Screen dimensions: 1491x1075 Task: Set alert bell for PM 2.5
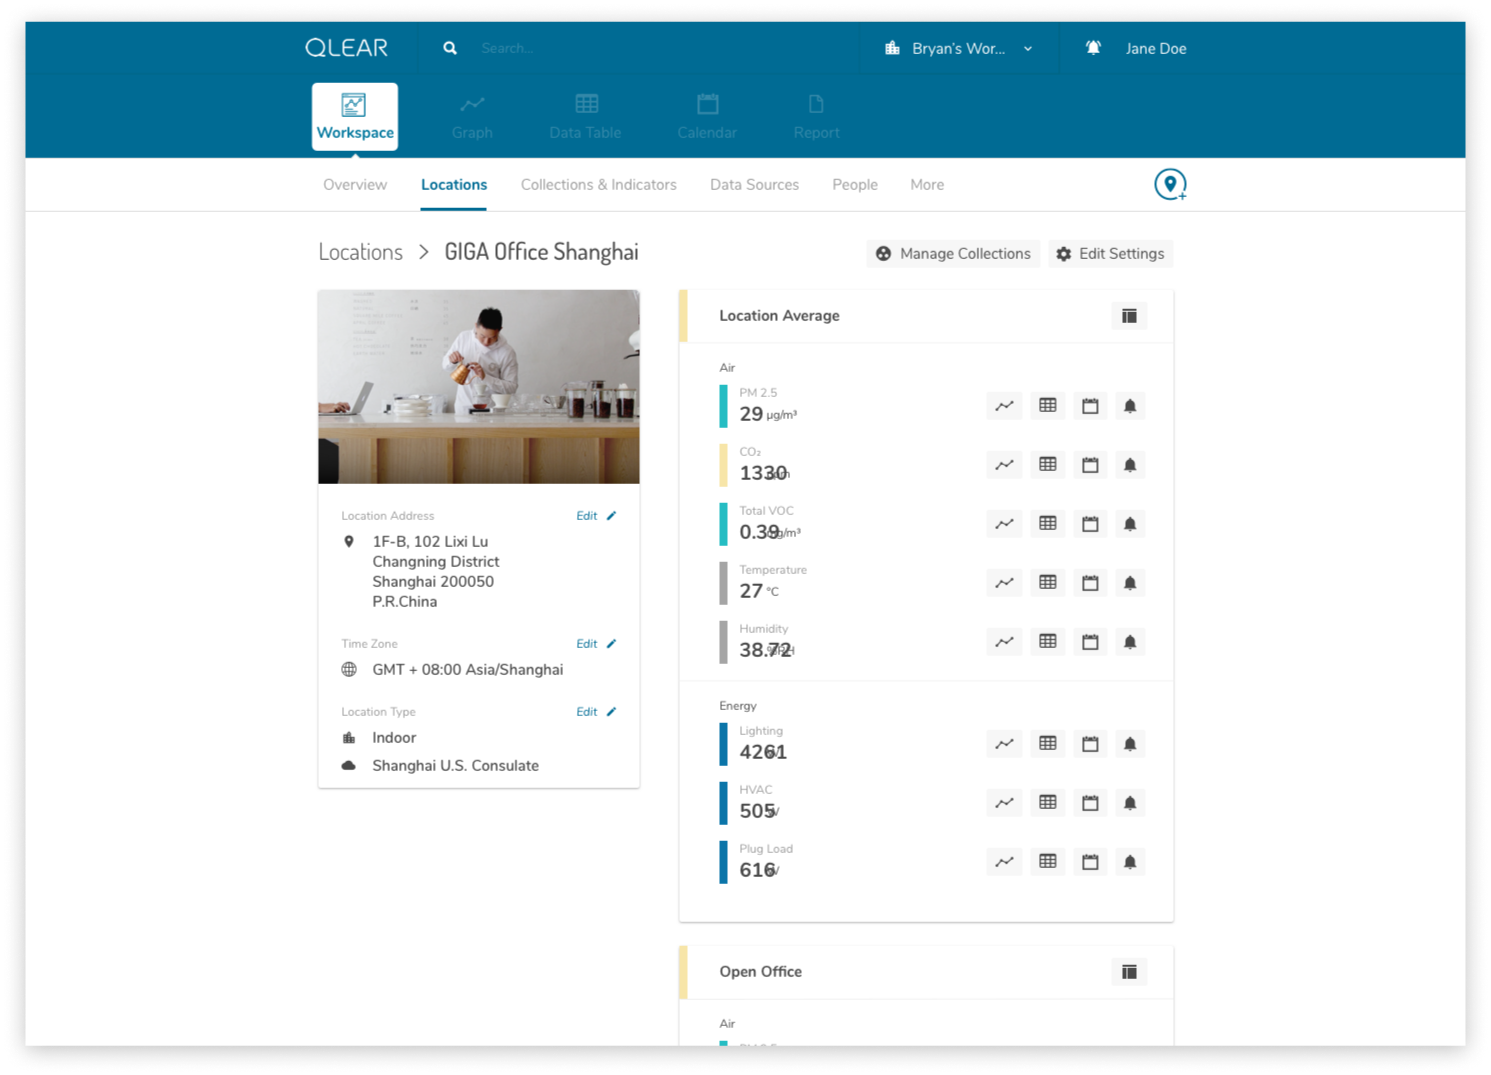click(x=1130, y=406)
